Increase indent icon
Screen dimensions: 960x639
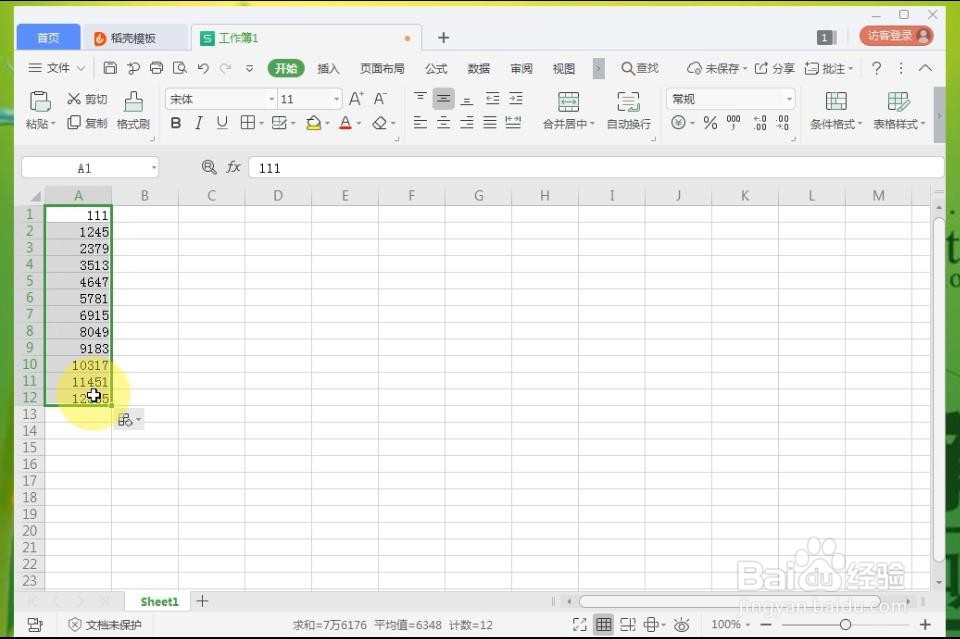tap(516, 99)
